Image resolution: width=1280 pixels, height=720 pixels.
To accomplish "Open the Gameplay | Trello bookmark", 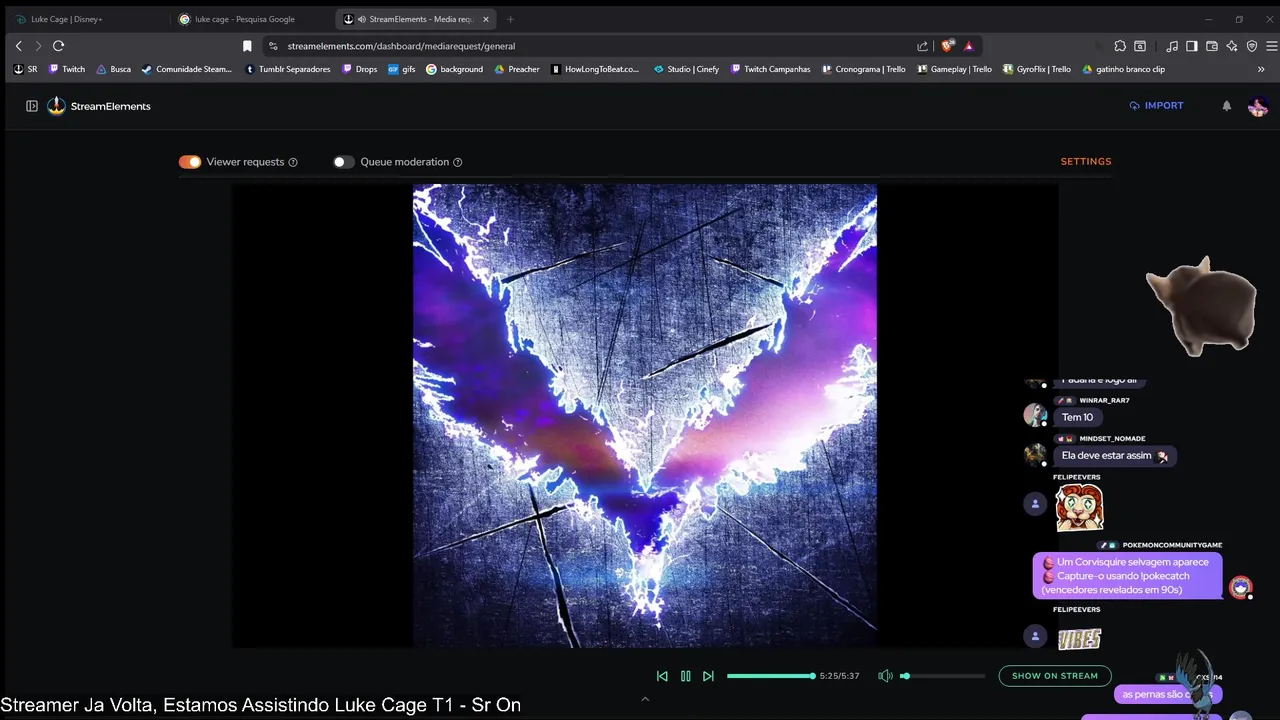I will (x=954, y=70).
